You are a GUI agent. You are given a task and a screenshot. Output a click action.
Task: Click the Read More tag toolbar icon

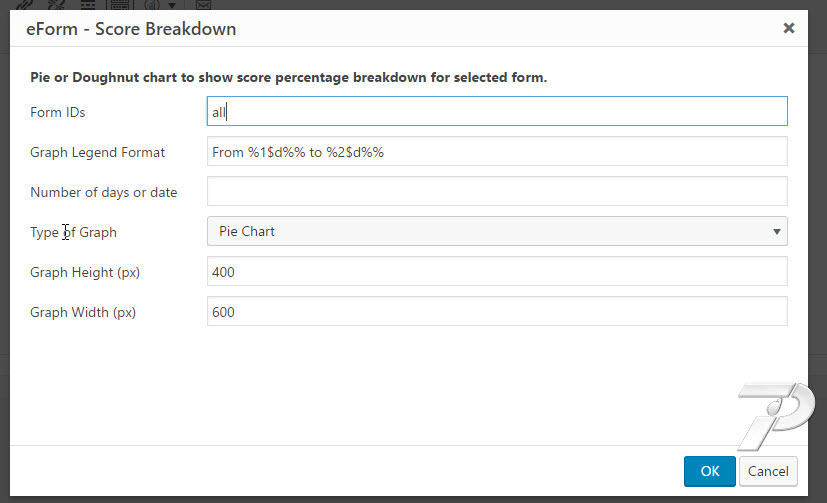click(88, 4)
